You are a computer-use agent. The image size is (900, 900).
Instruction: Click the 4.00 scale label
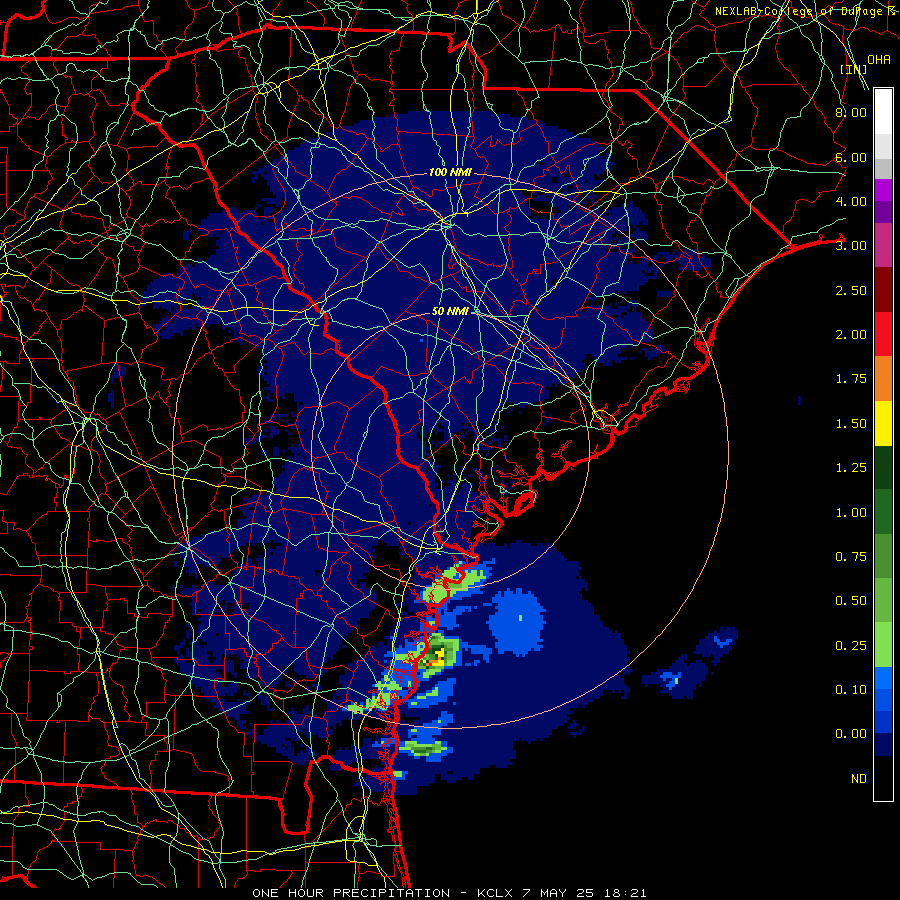click(x=851, y=201)
